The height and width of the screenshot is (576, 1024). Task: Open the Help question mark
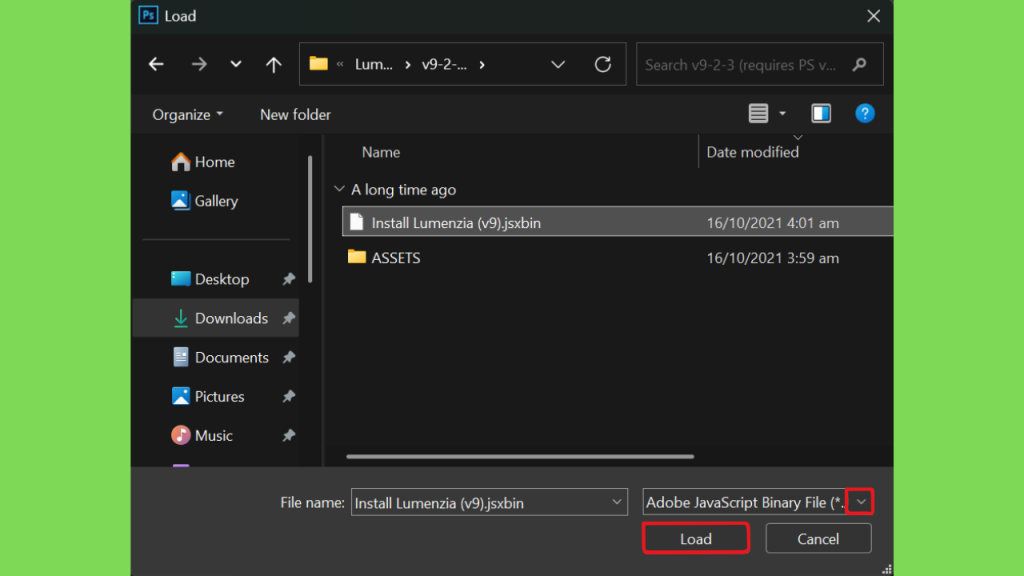[865, 114]
